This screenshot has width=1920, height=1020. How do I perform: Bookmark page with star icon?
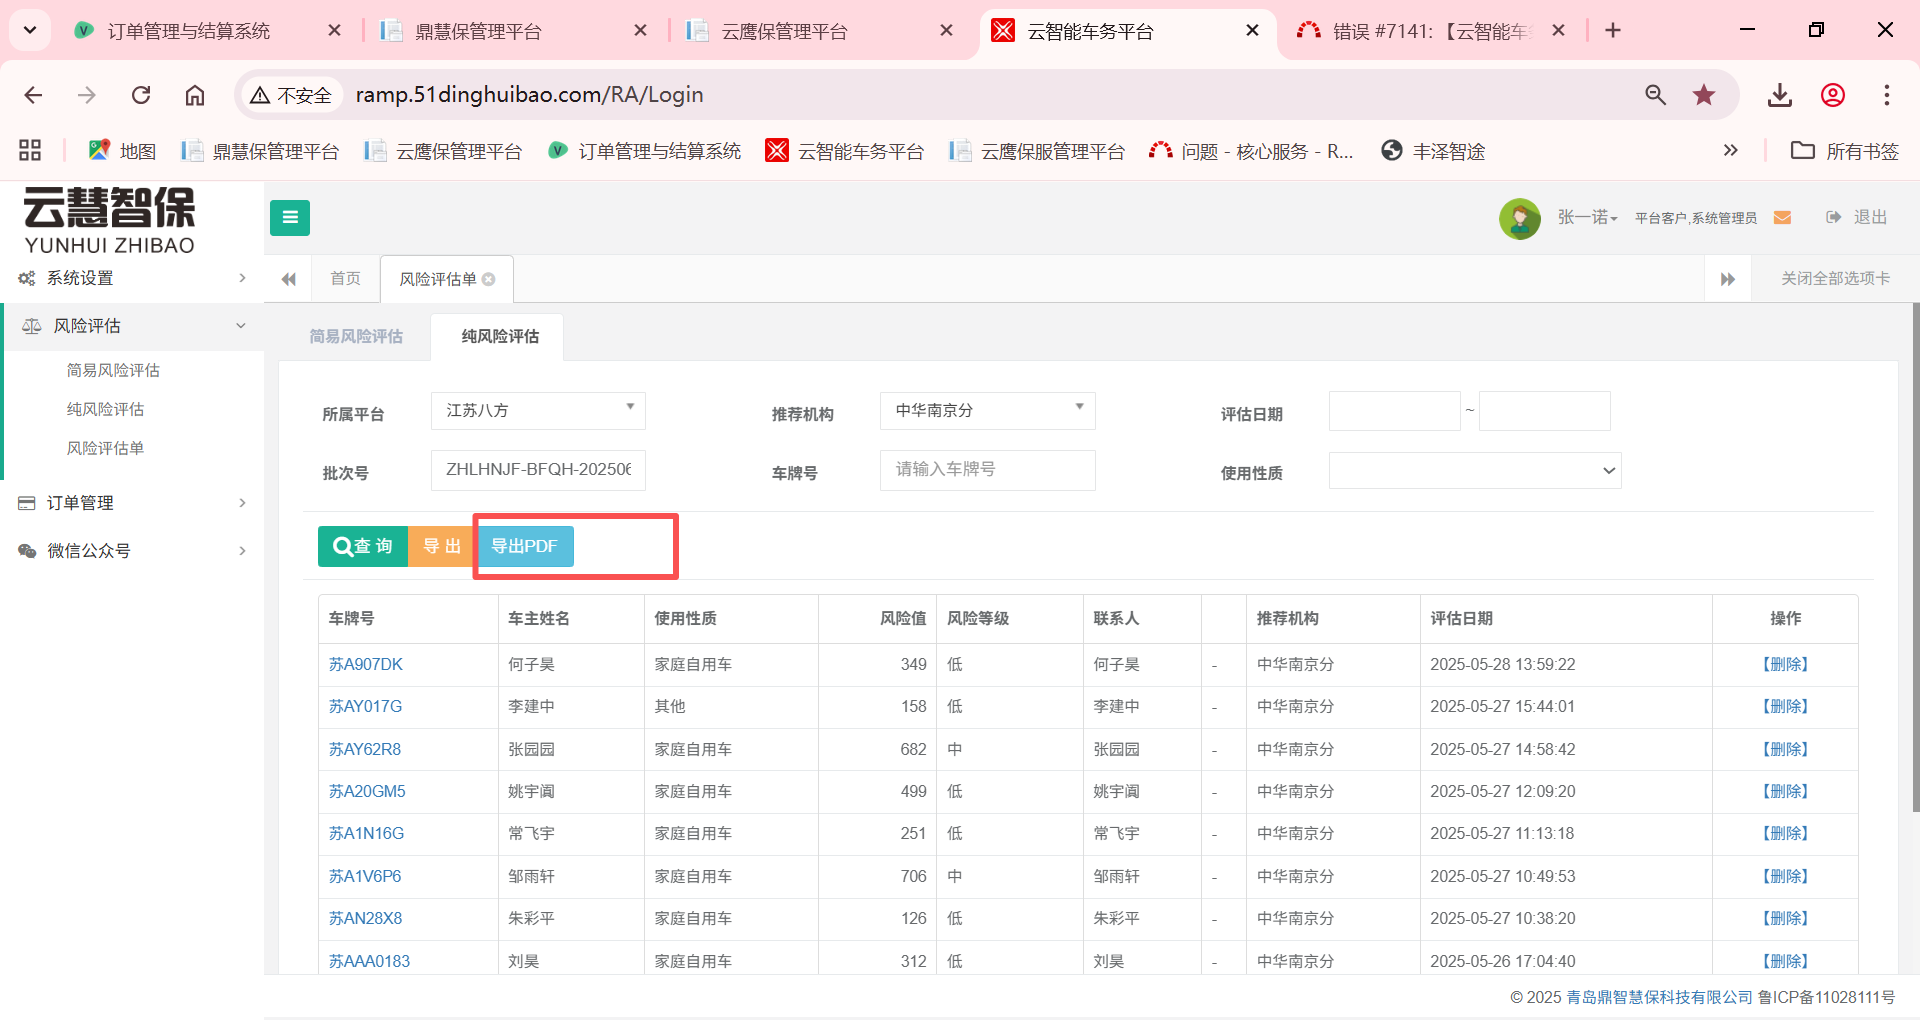tap(1704, 95)
